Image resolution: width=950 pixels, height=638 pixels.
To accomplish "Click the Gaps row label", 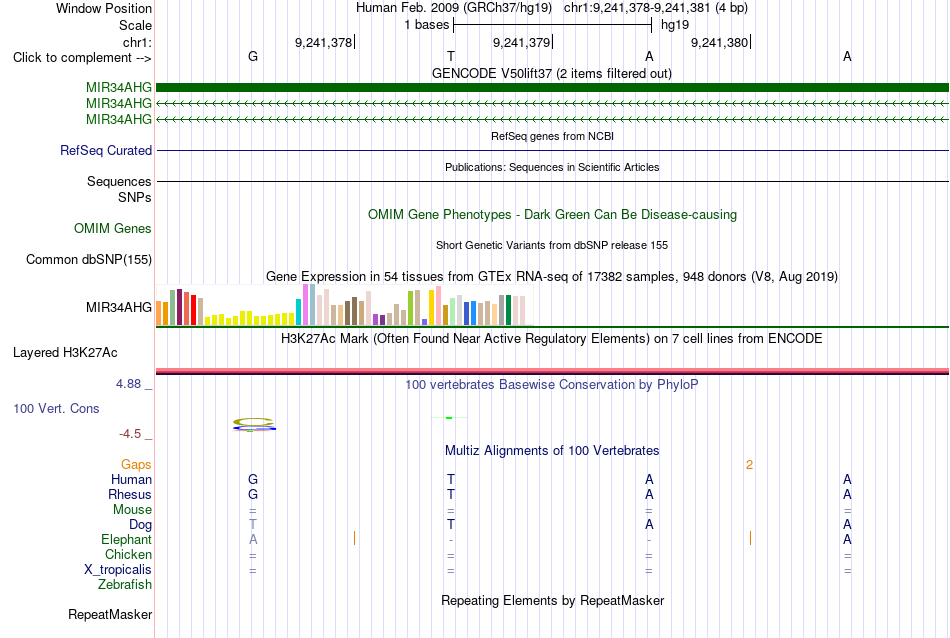I will pyautogui.click(x=136, y=465).
